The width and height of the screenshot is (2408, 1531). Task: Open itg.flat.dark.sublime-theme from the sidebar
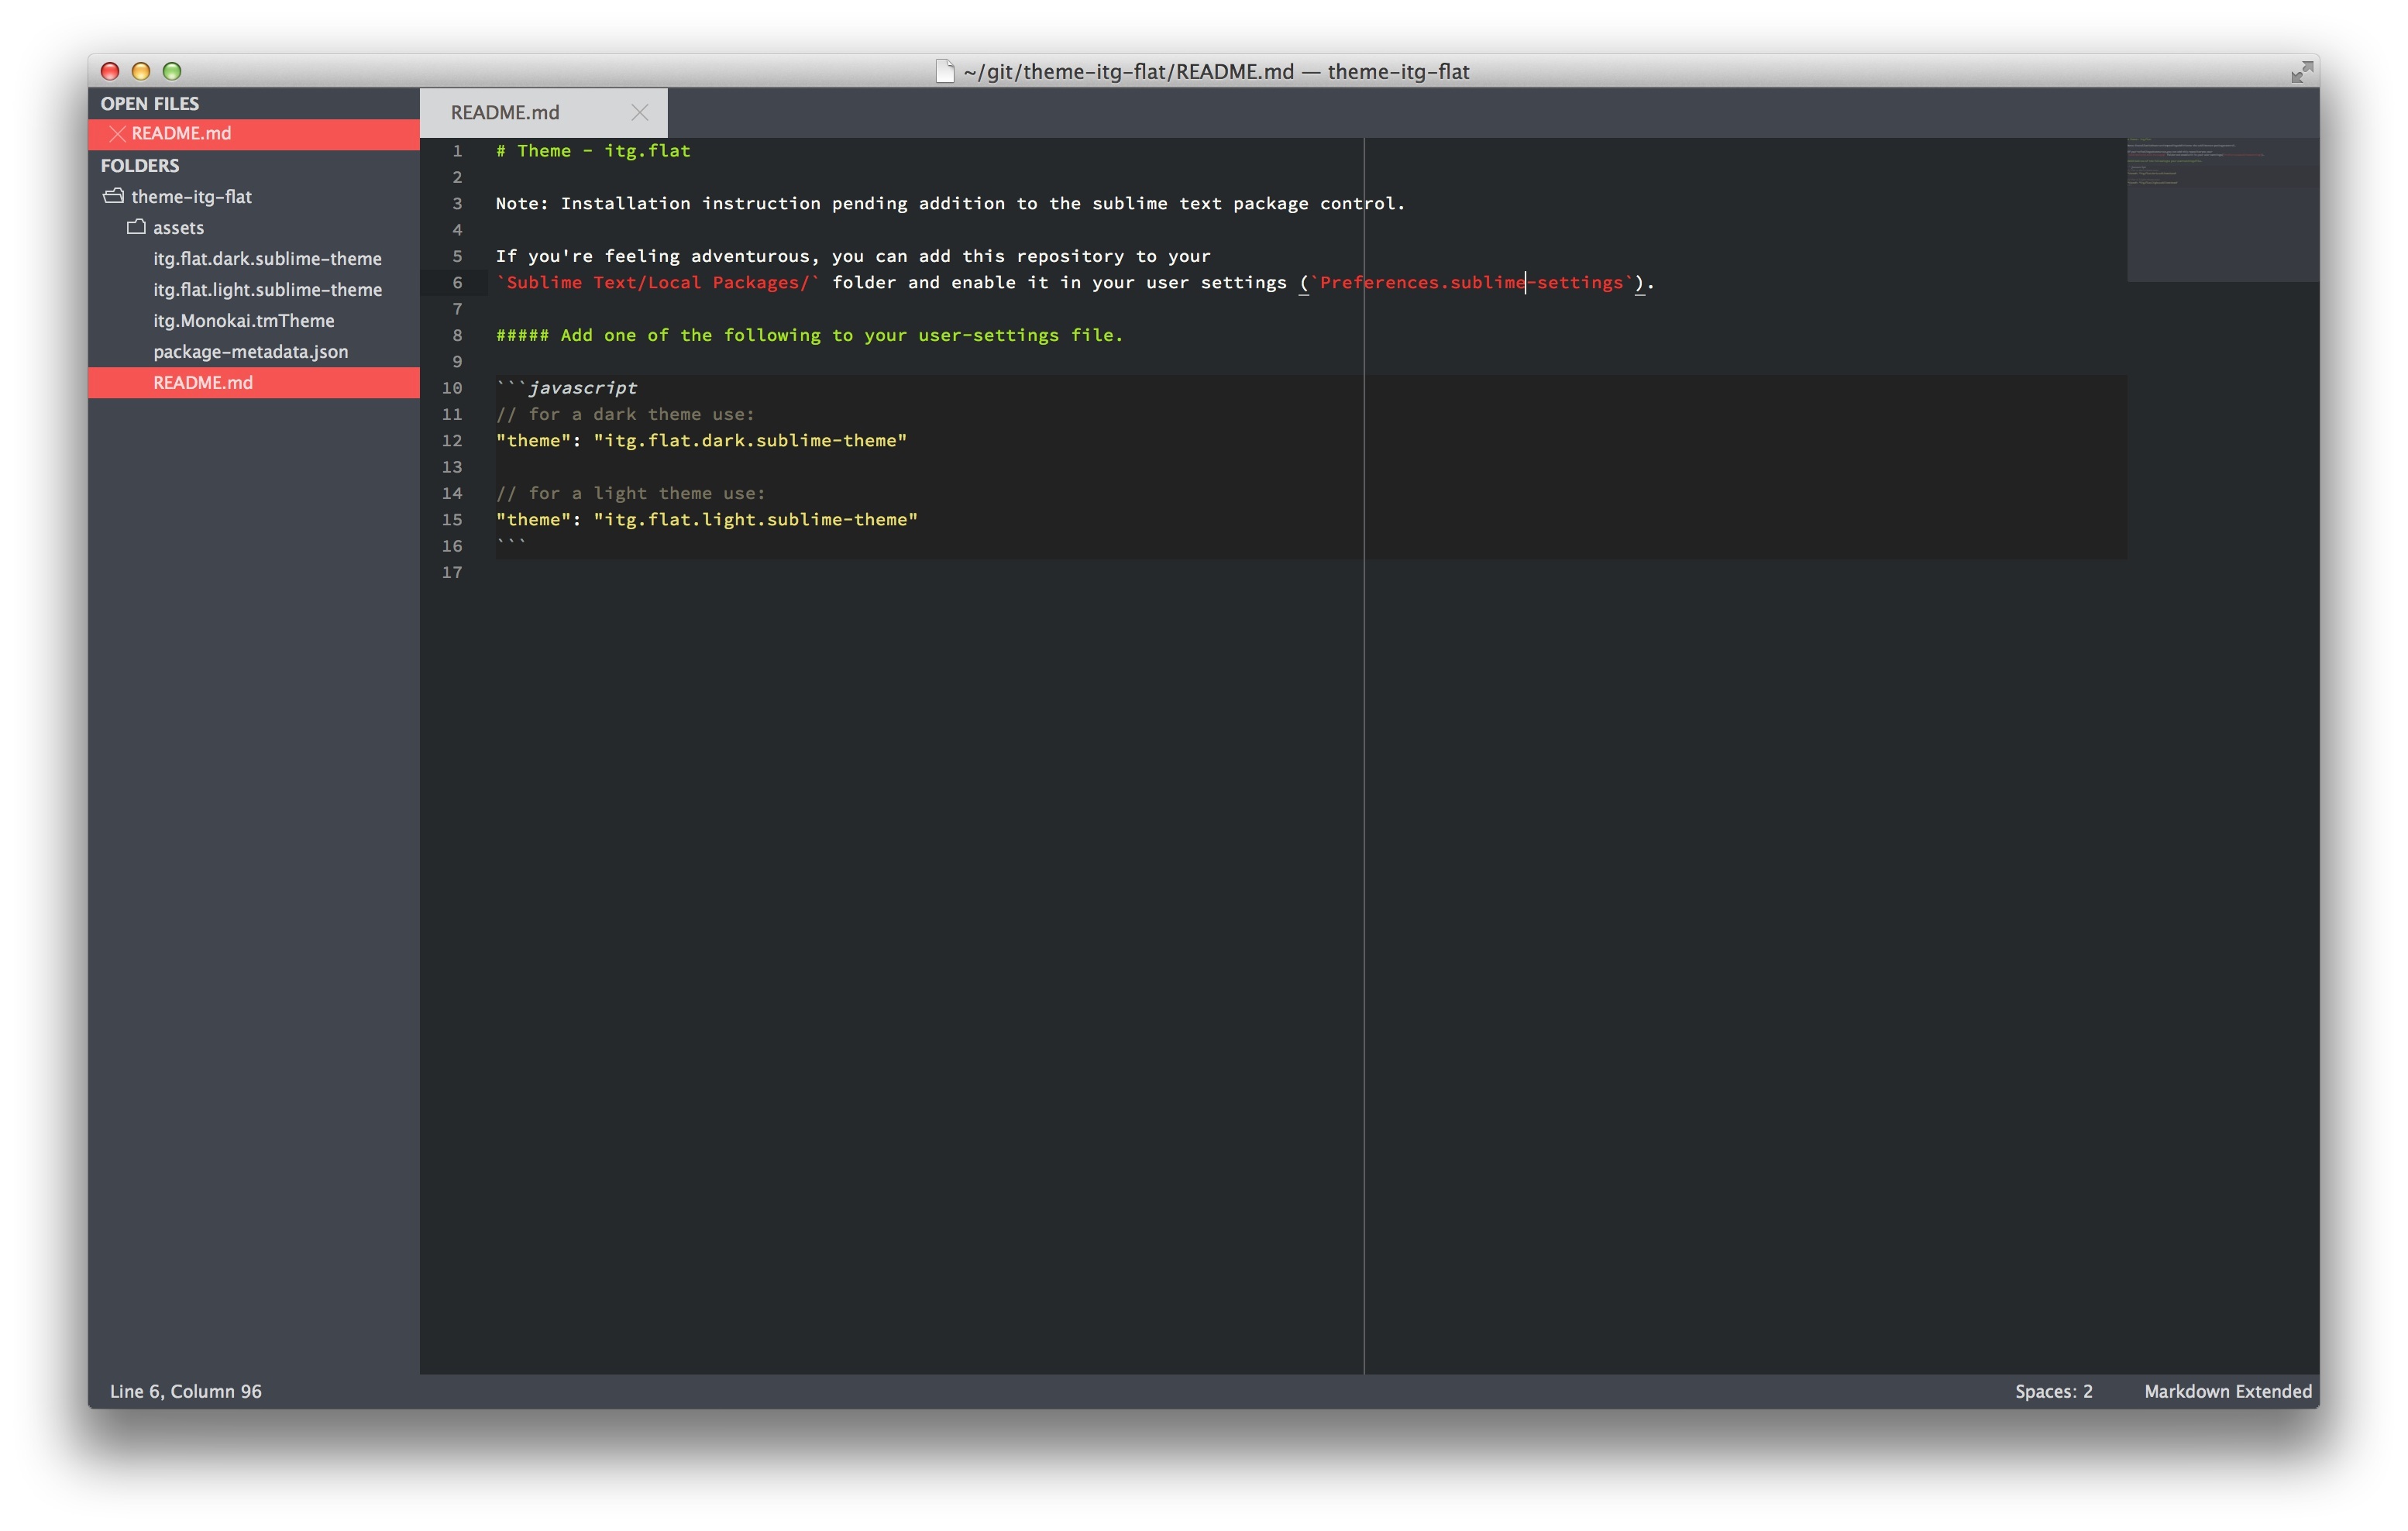pos(267,258)
